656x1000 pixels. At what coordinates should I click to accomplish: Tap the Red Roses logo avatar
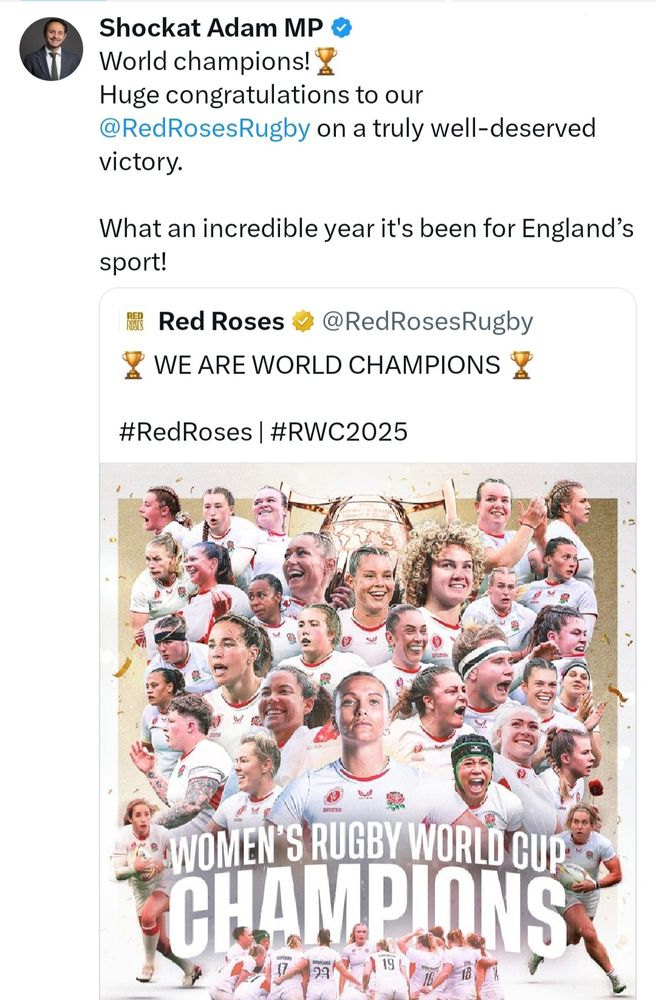135,321
